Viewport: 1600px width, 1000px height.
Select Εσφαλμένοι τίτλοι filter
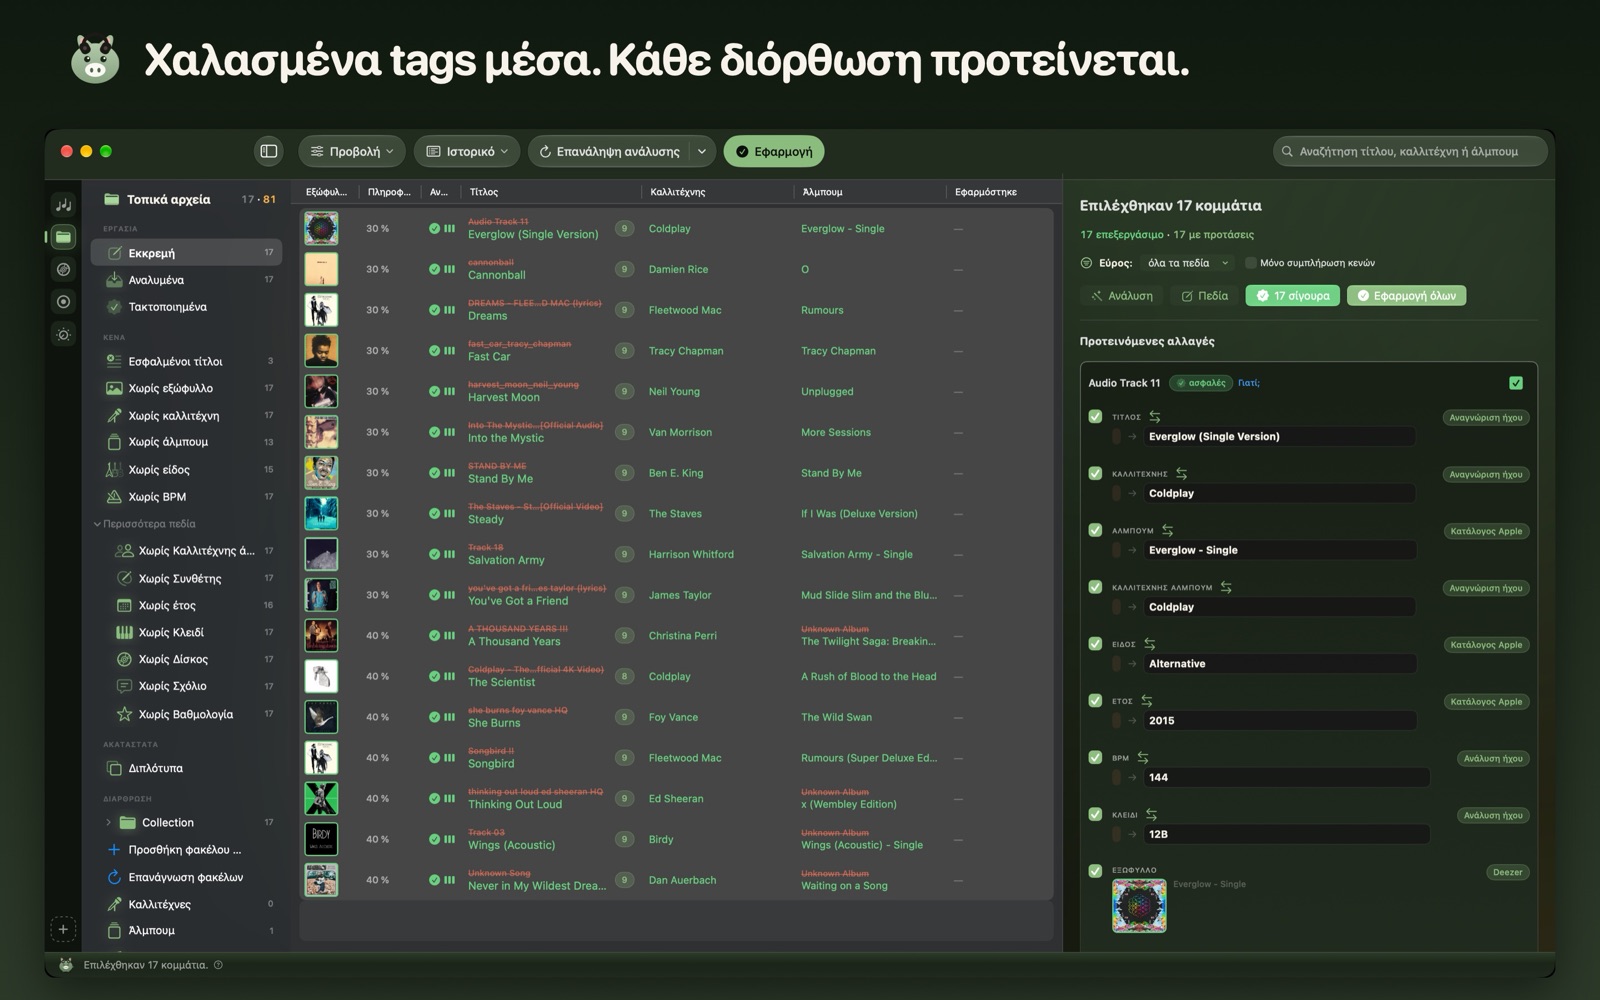click(x=188, y=361)
